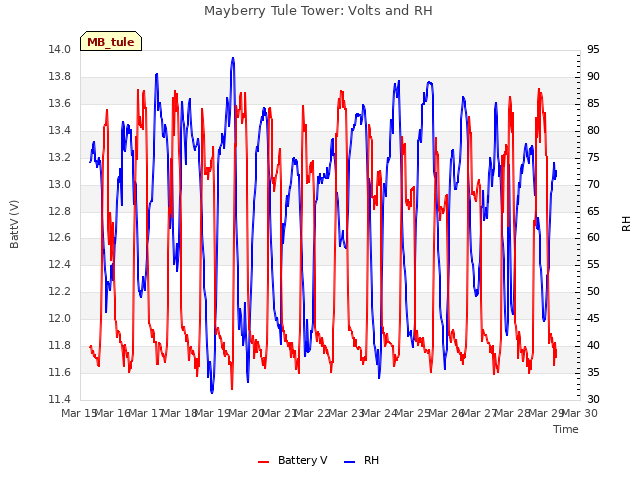Click the Mar 28 date tick label

click(x=513, y=413)
